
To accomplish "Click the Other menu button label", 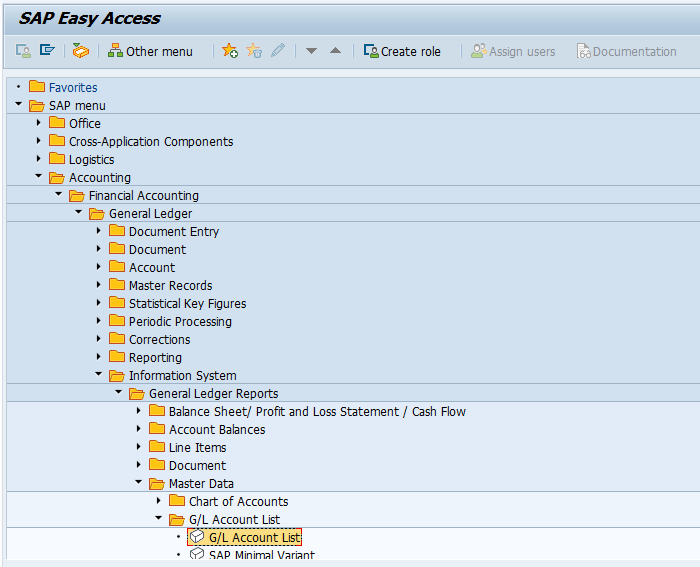I will pyautogui.click(x=159, y=52).
